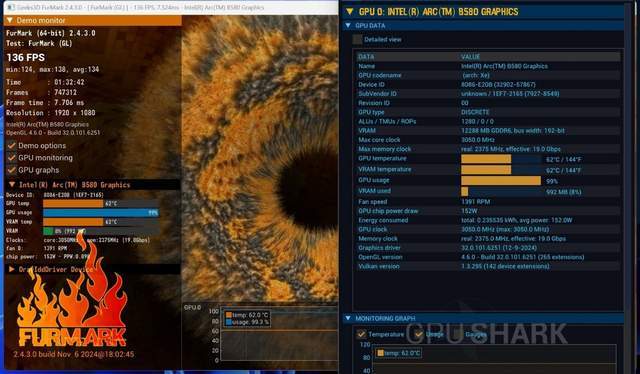Collapse the MONITORING GRAPH section

pyautogui.click(x=348, y=318)
